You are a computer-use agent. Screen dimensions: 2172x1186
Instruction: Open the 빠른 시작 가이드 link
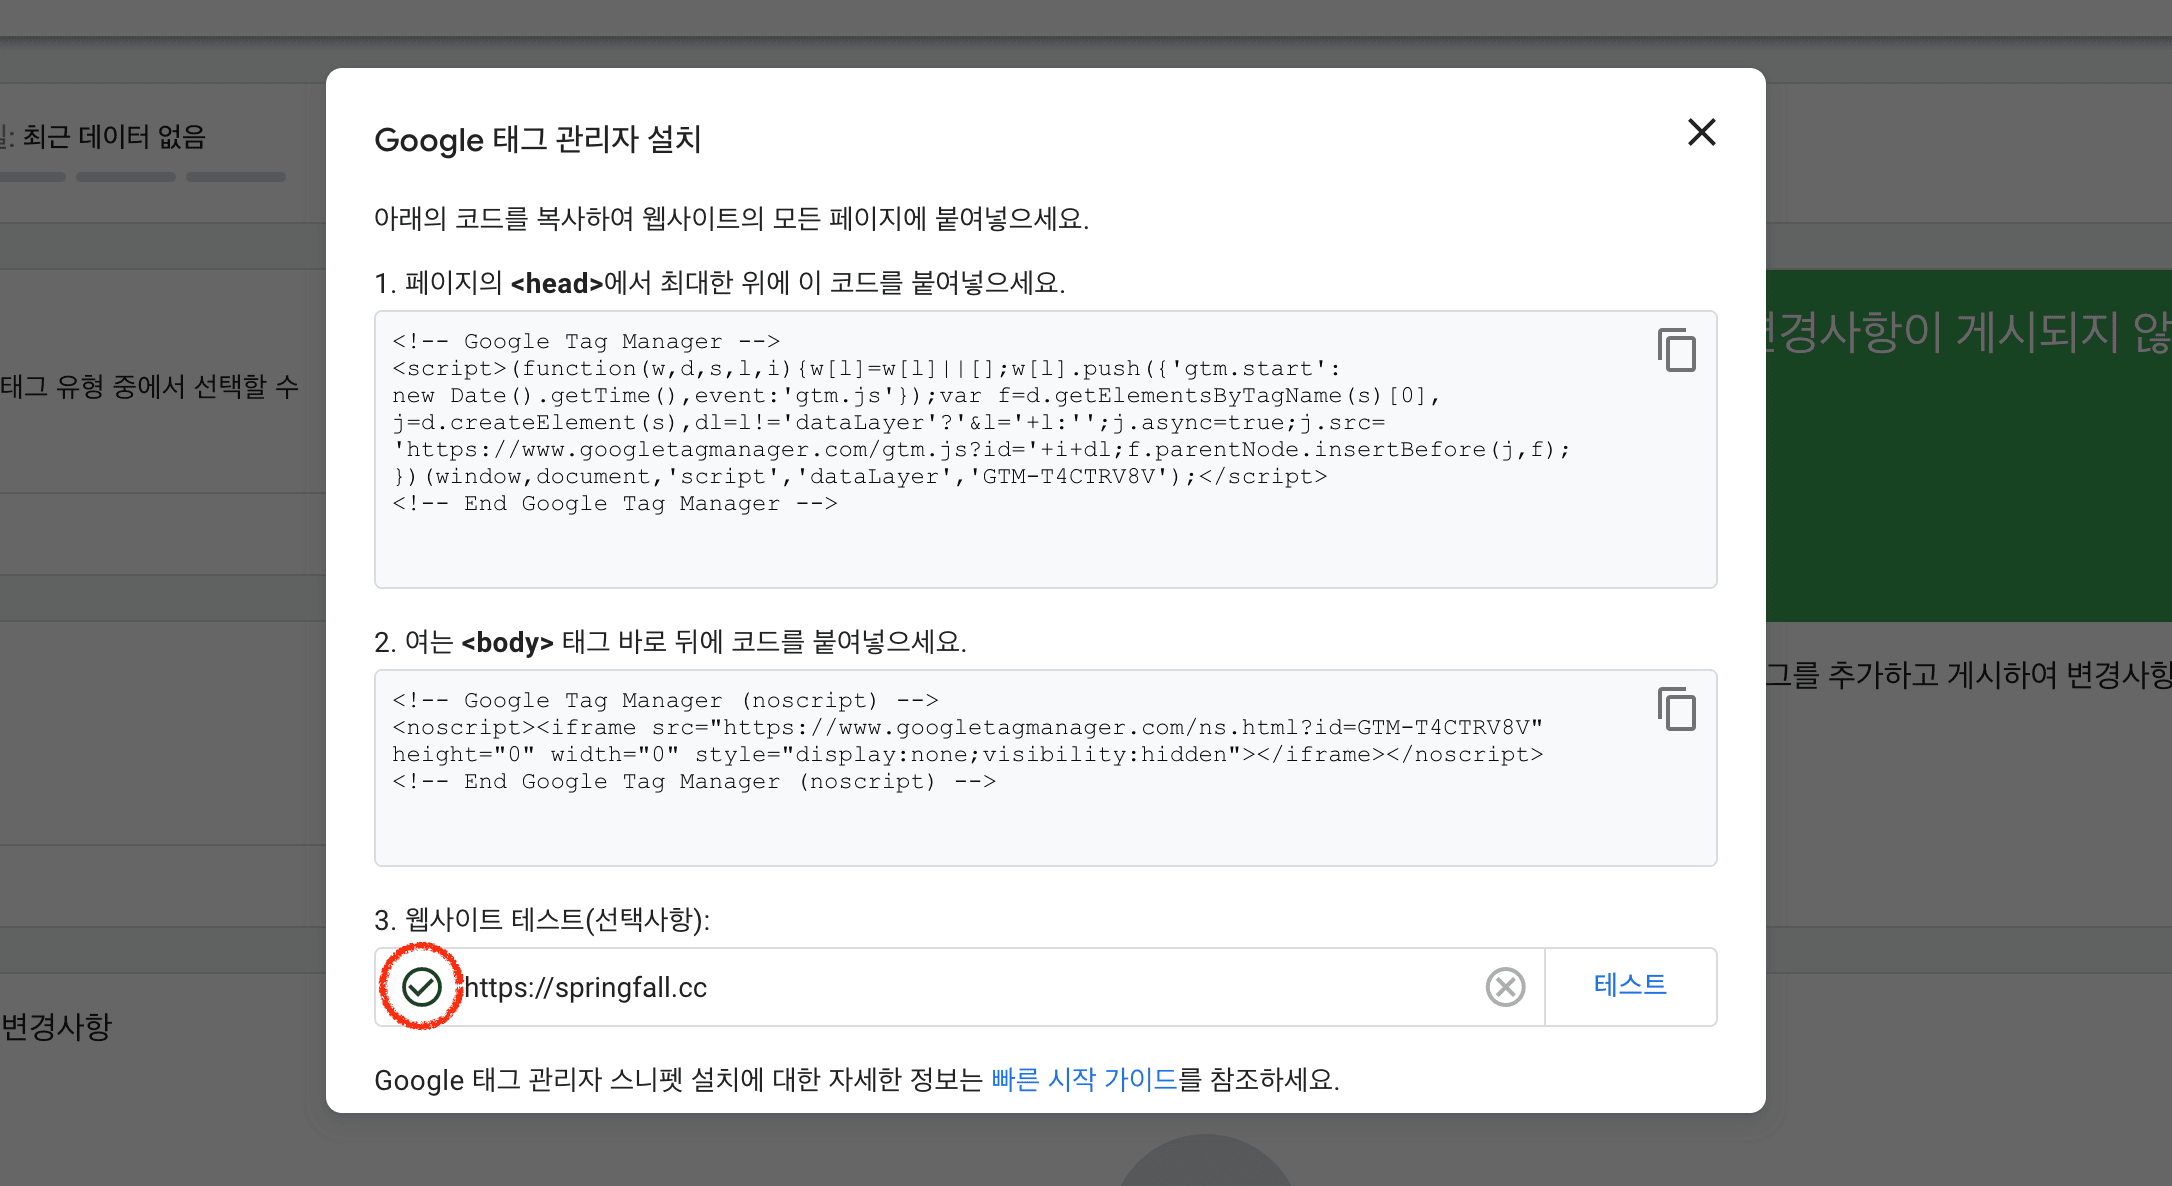[x=1083, y=1080]
